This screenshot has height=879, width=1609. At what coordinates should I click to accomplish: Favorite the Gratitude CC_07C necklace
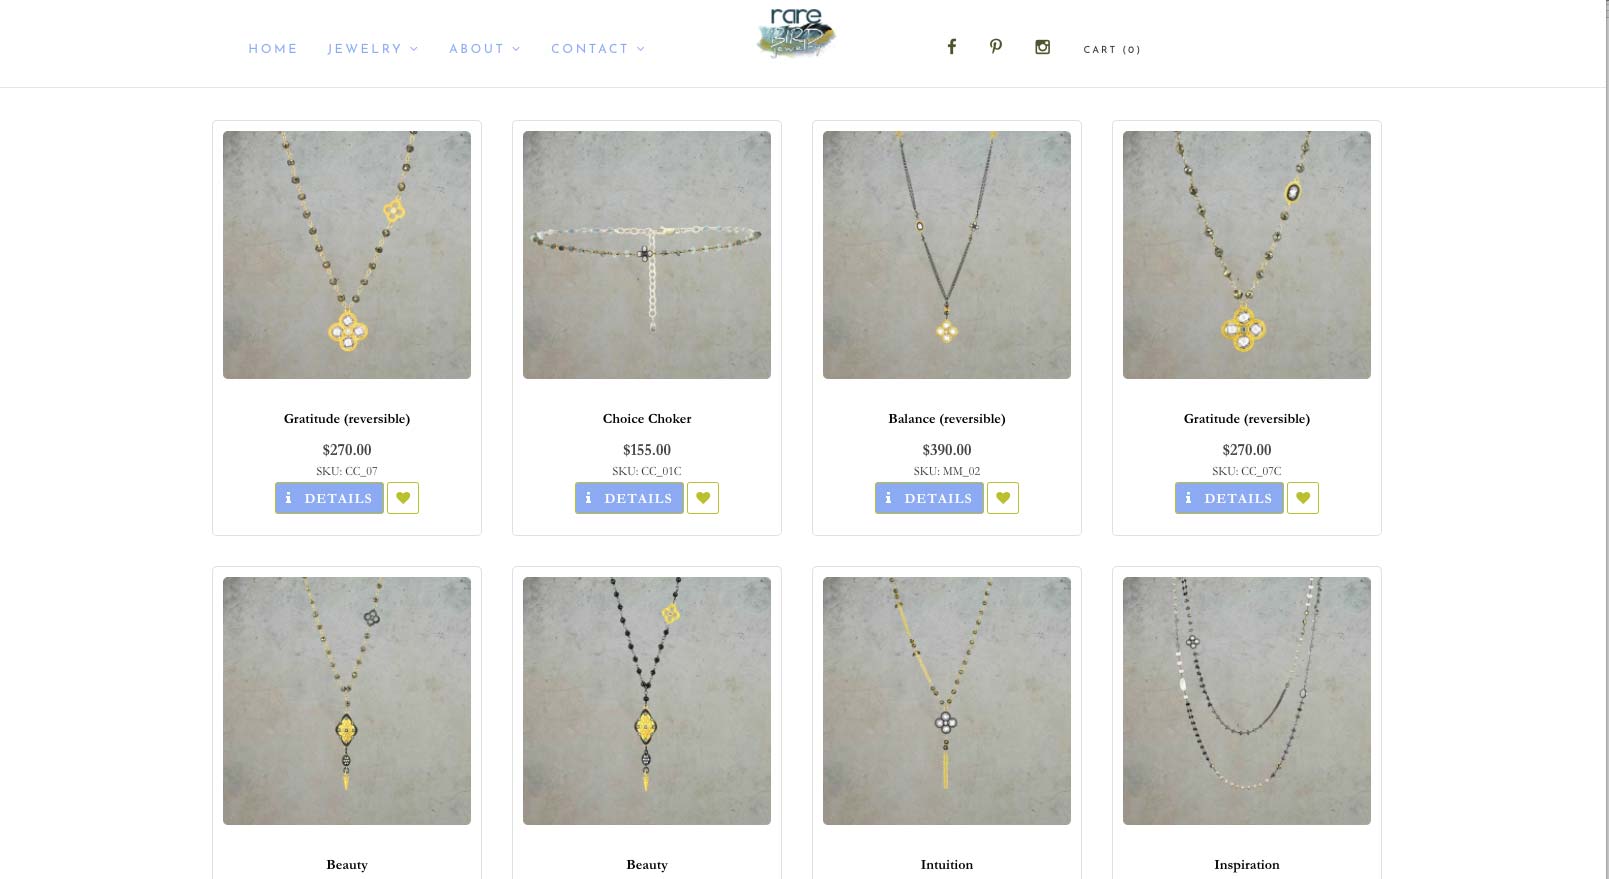(x=1303, y=498)
